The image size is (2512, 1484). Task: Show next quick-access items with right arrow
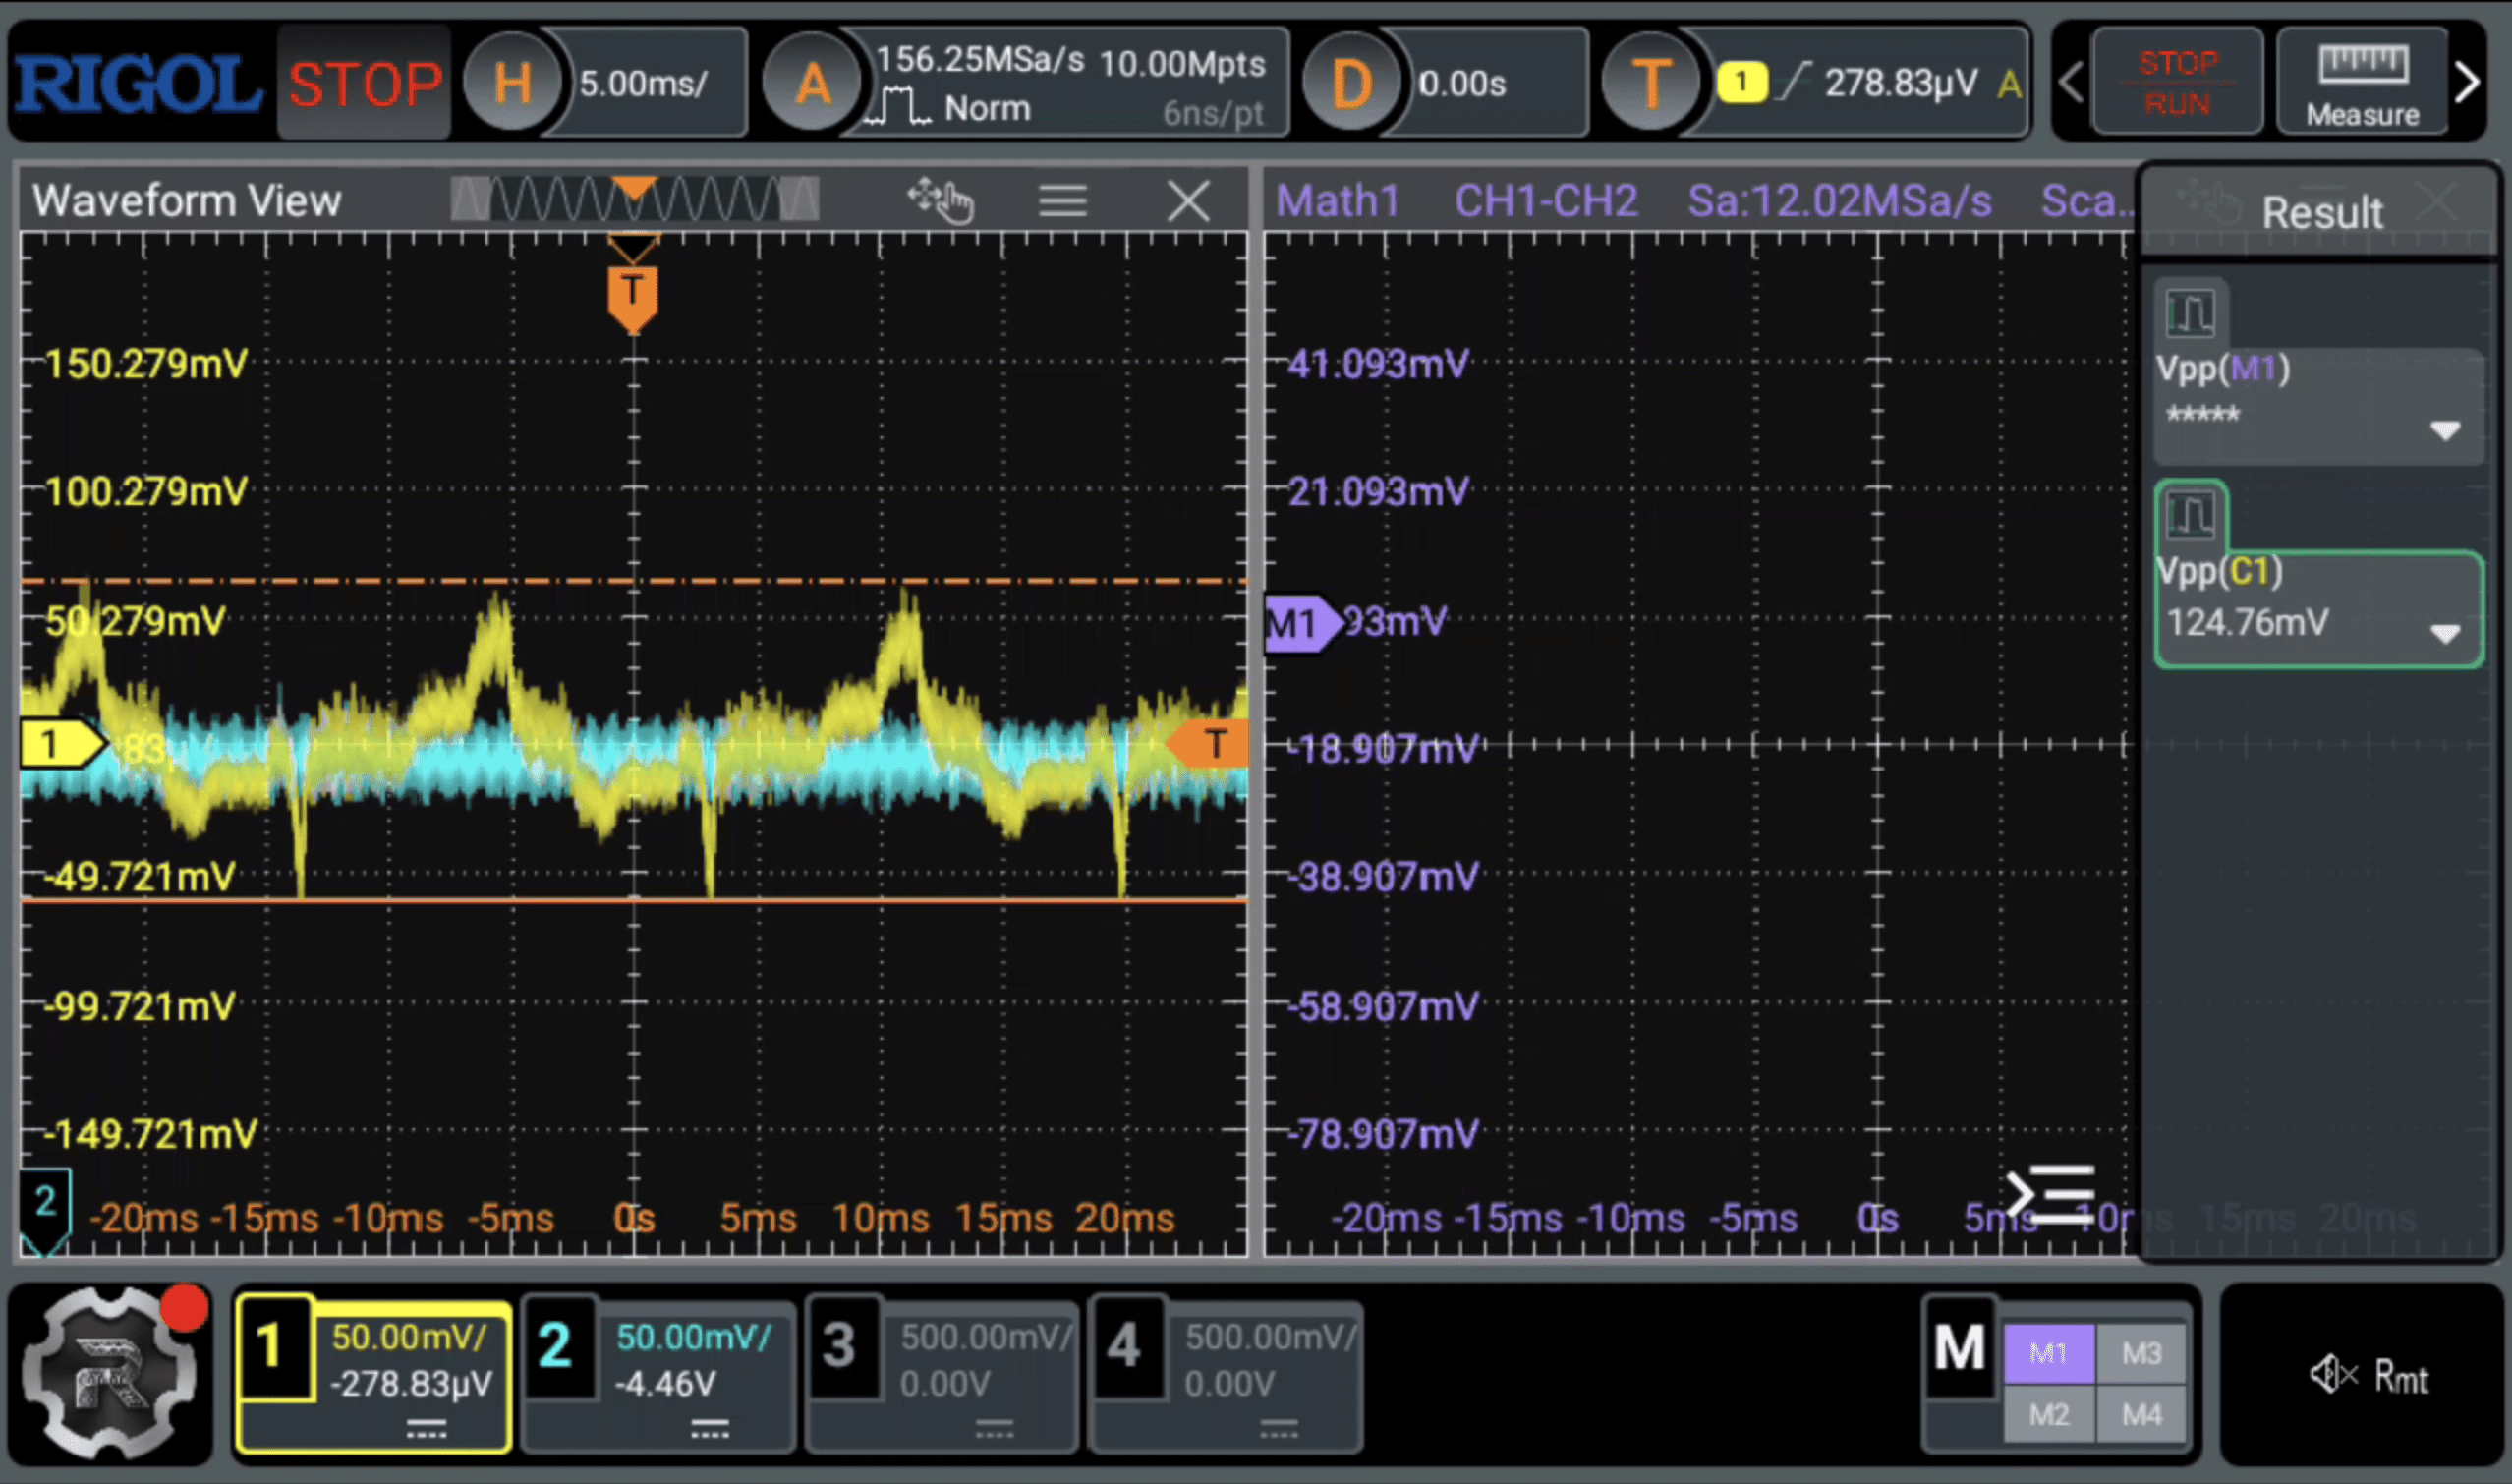click(x=2467, y=83)
